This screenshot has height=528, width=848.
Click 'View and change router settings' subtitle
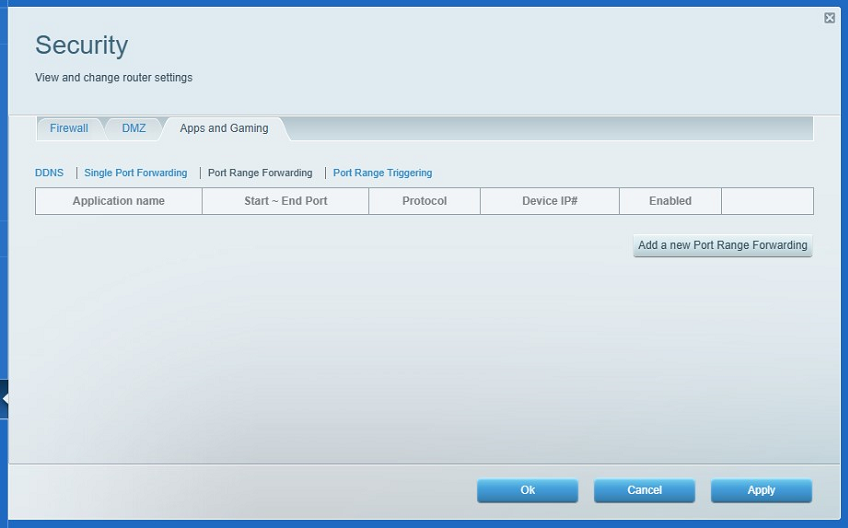point(114,77)
